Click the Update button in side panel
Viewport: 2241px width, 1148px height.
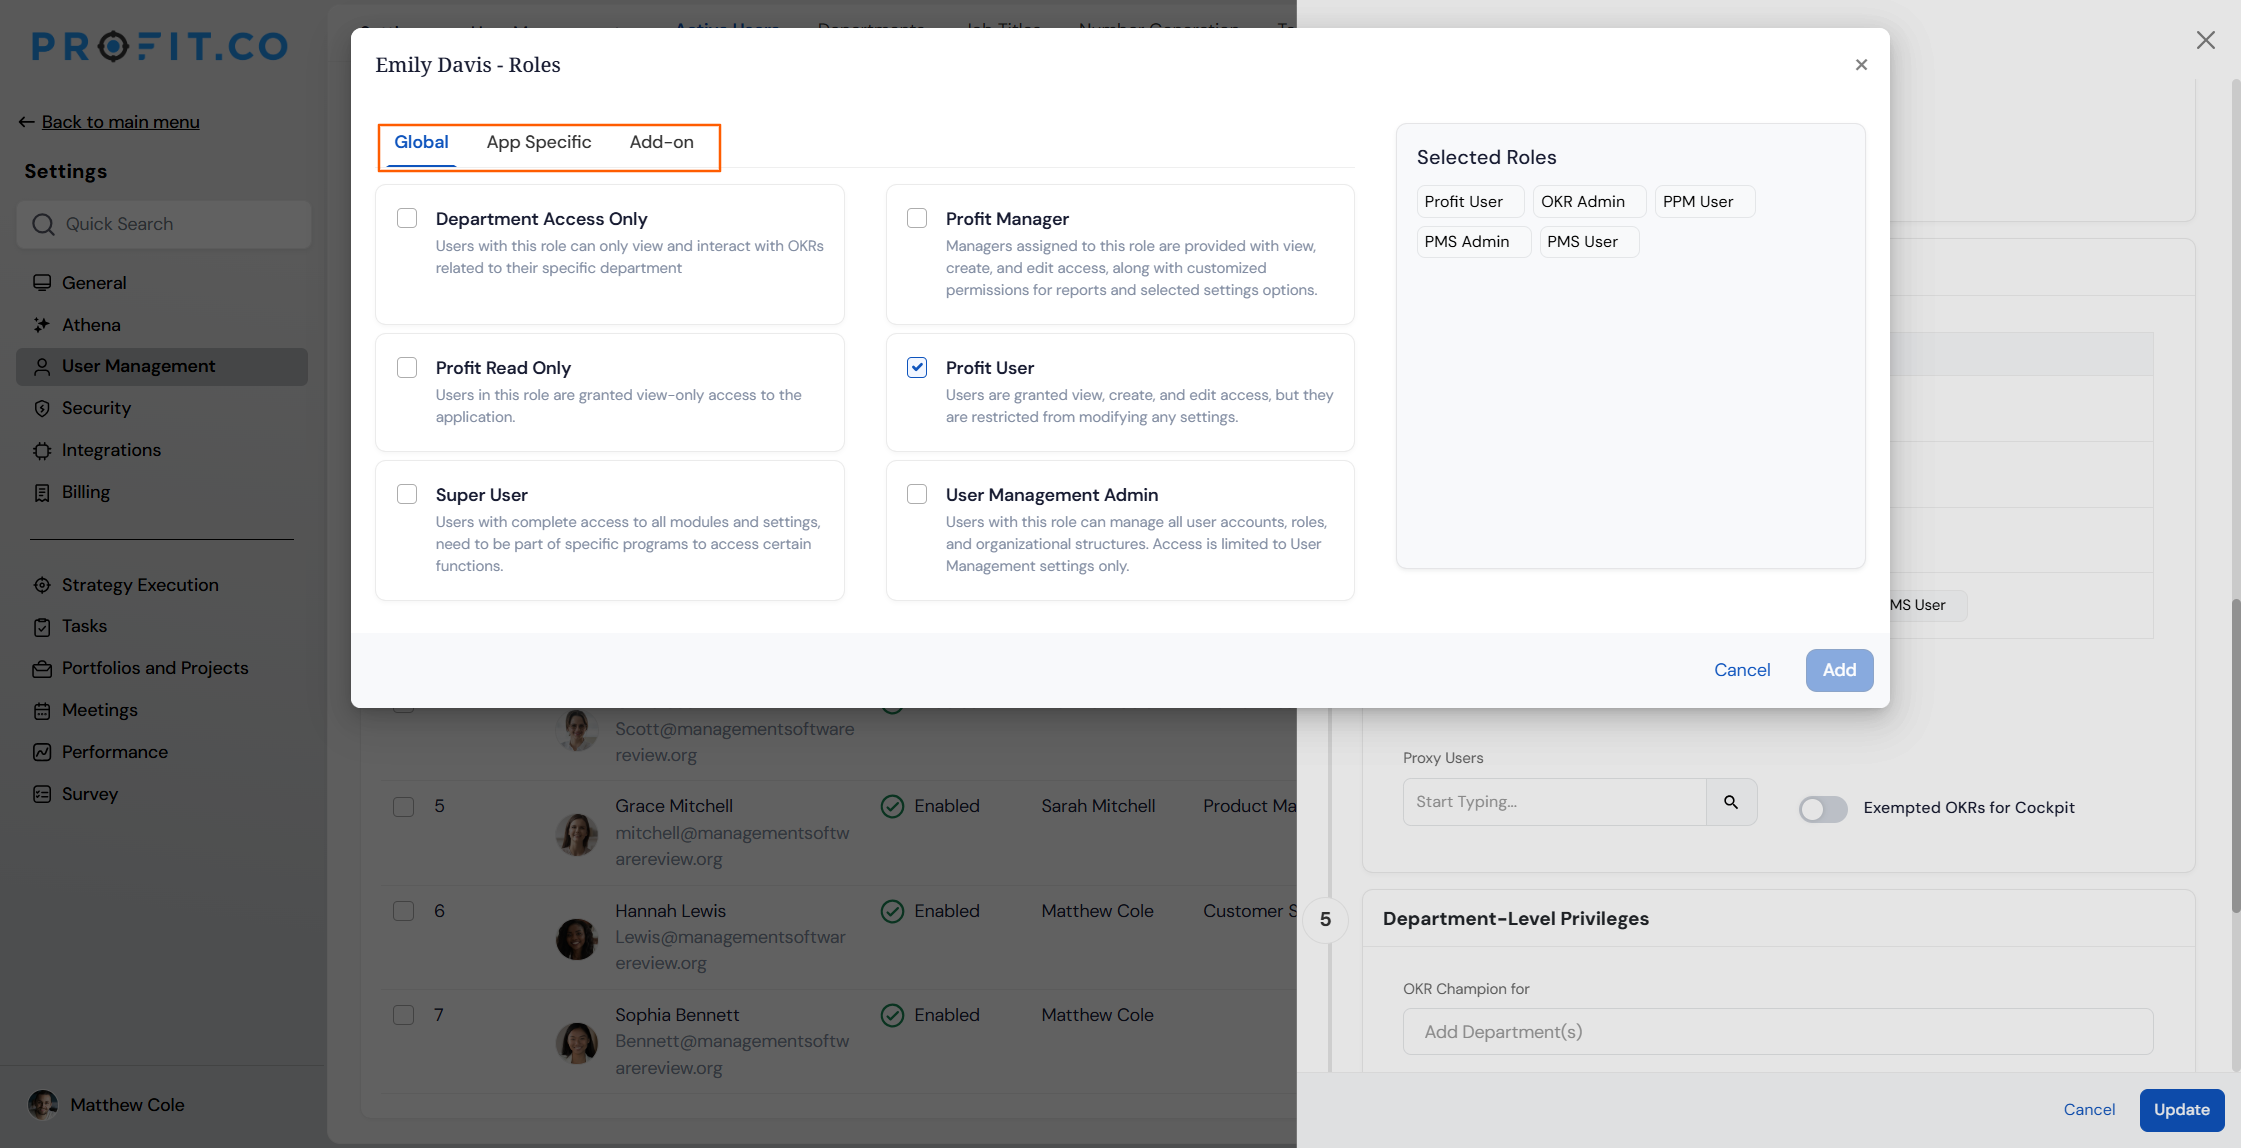[x=2182, y=1110]
